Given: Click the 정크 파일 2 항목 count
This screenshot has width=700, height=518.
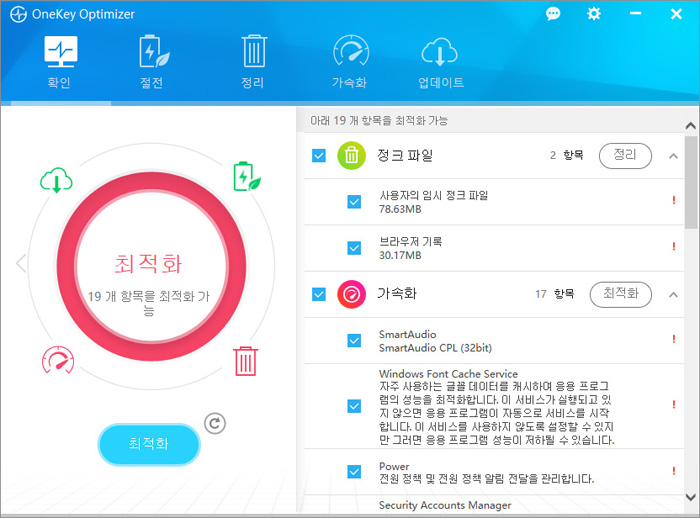Looking at the screenshot, I should coord(567,155).
